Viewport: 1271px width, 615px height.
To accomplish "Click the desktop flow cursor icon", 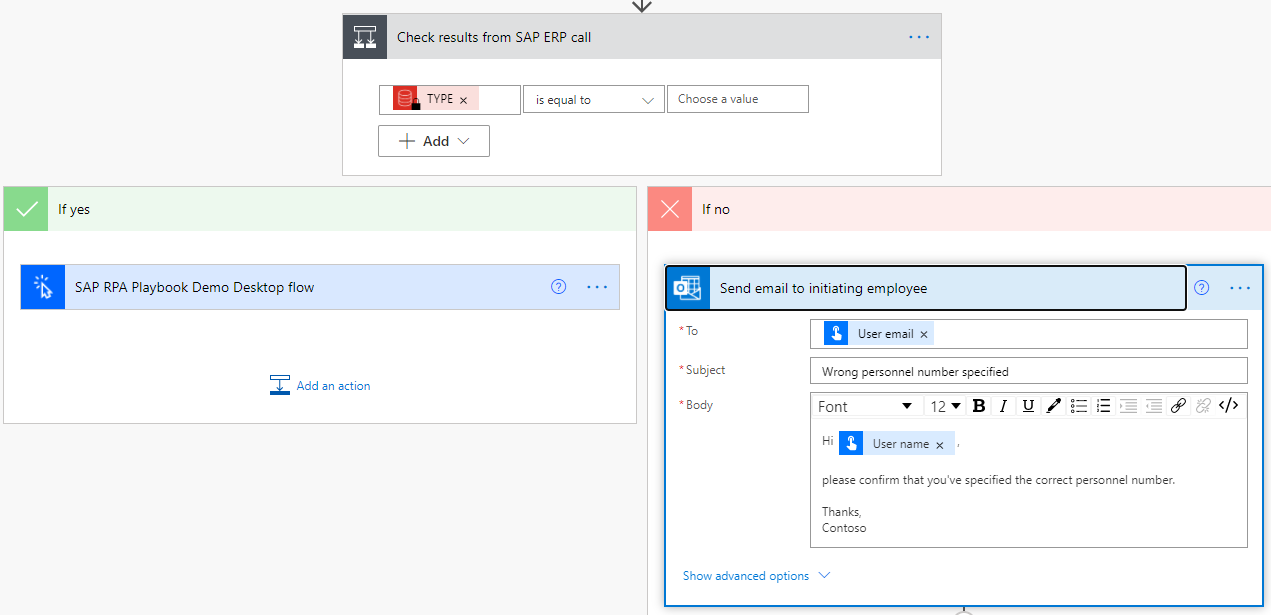I will [x=43, y=287].
